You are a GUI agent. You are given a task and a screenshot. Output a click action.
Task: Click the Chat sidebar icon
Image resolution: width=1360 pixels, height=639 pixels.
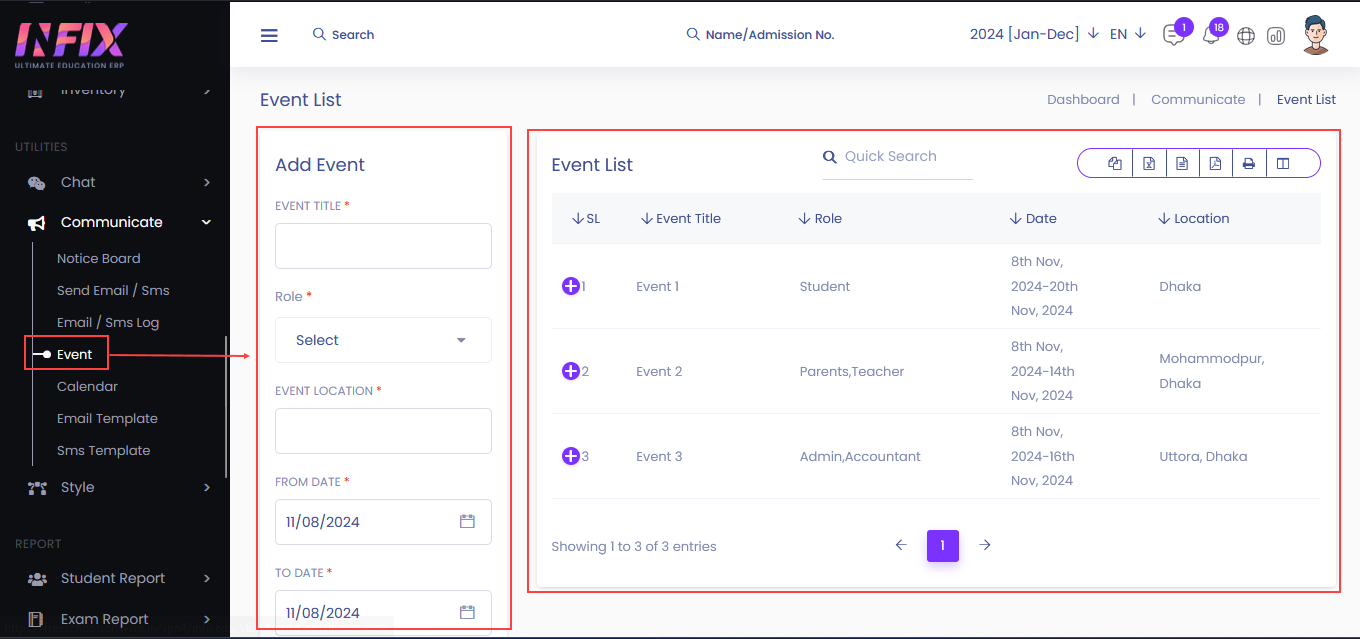(x=37, y=183)
